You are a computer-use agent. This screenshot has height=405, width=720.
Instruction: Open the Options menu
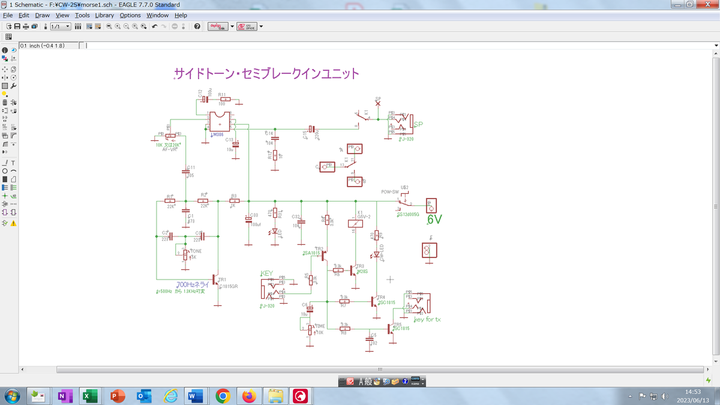pos(130,16)
